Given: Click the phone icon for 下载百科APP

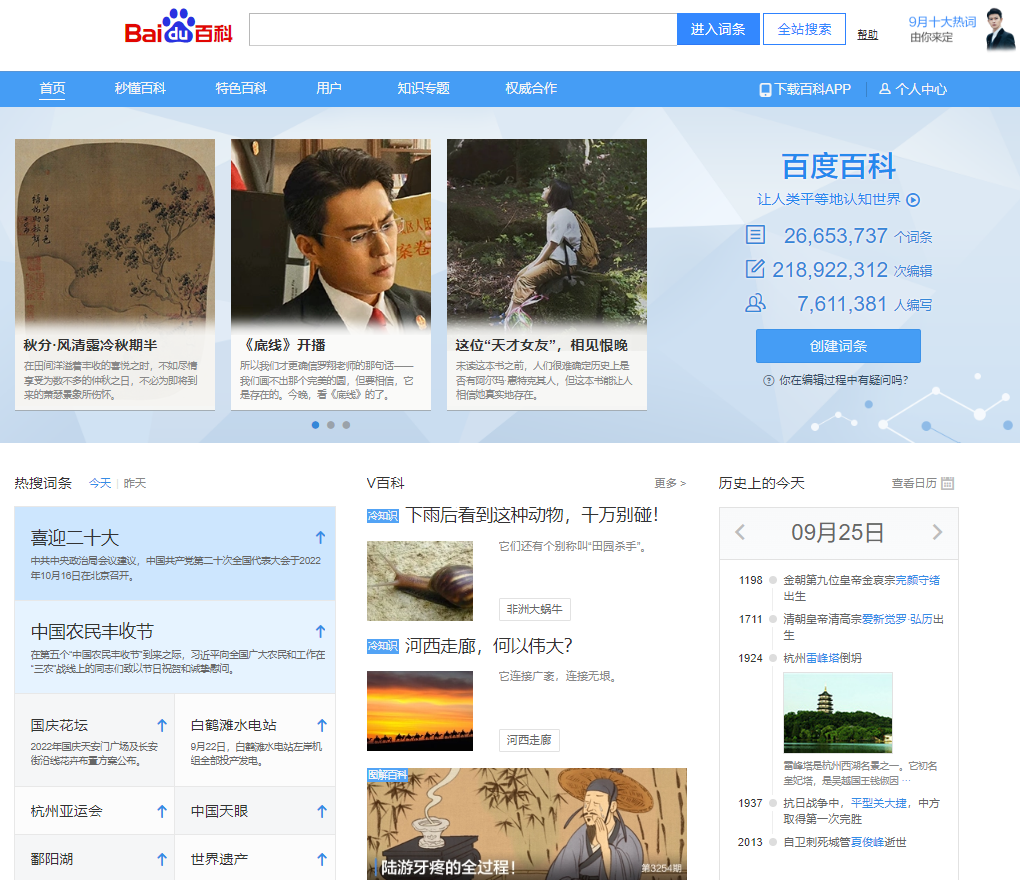Looking at the screenshot, I should 765,89.
